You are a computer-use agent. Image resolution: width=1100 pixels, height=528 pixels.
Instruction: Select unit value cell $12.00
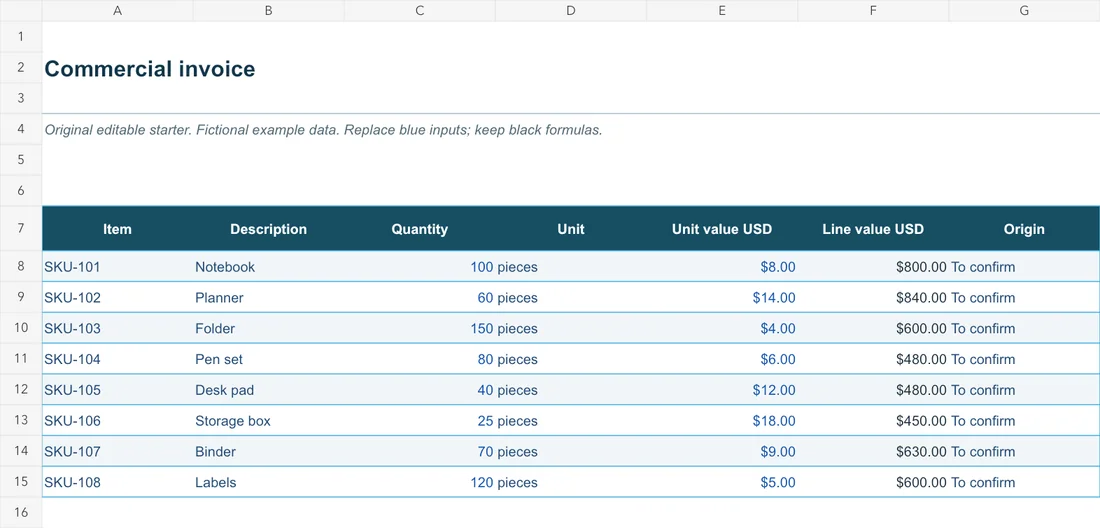[x=722, y=390]
